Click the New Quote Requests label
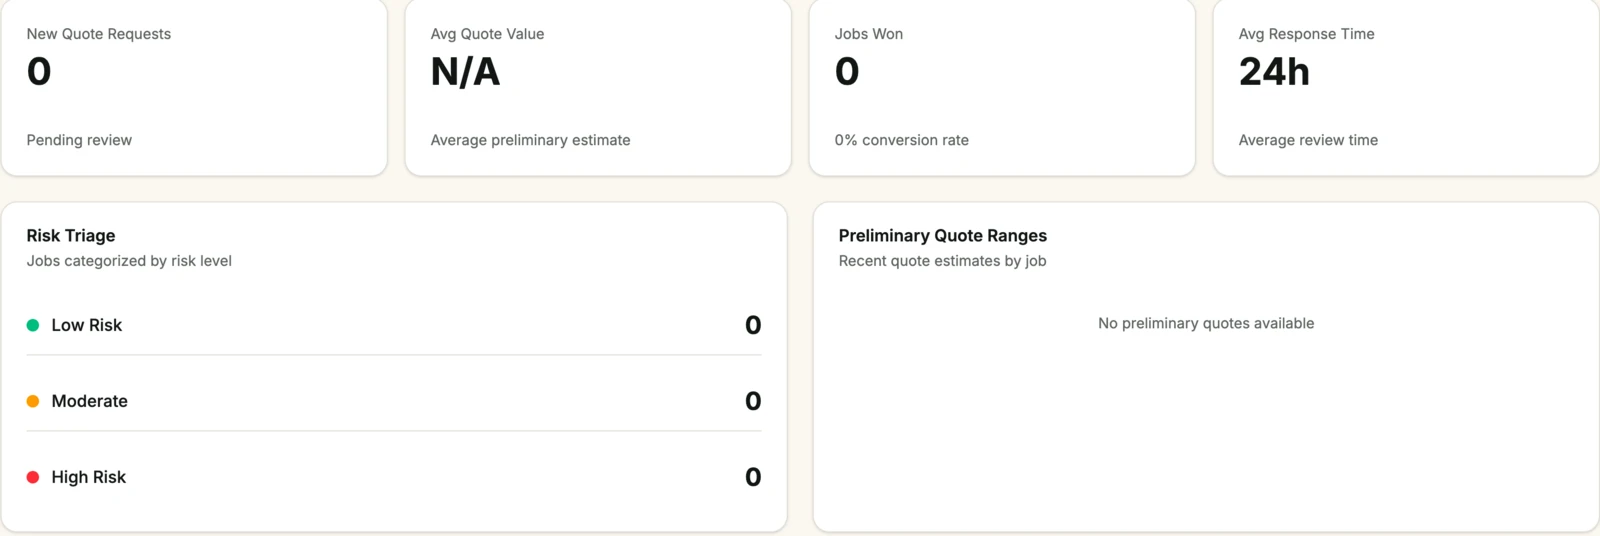The width and height of the screenshot is (1600, 536). click(99, 34)
